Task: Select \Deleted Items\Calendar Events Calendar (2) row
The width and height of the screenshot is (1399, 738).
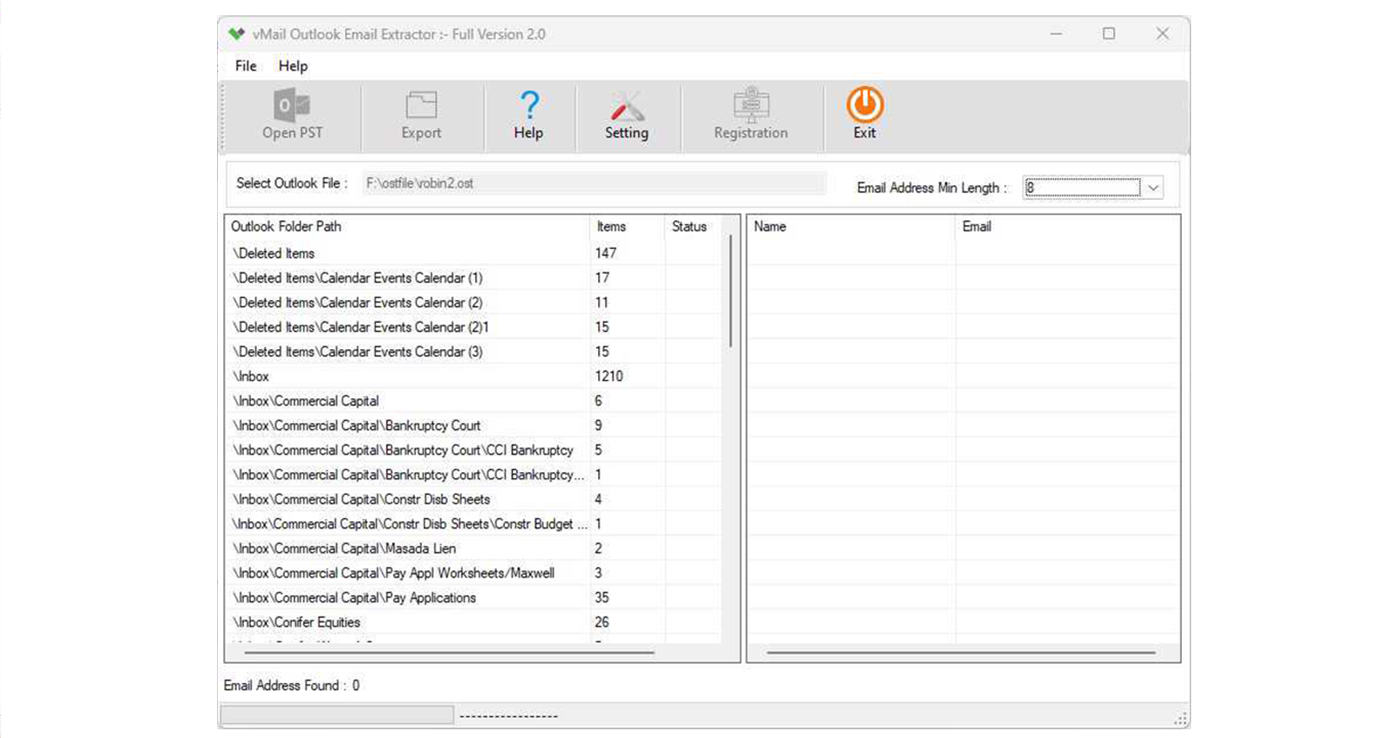Action: pos(473,302)
